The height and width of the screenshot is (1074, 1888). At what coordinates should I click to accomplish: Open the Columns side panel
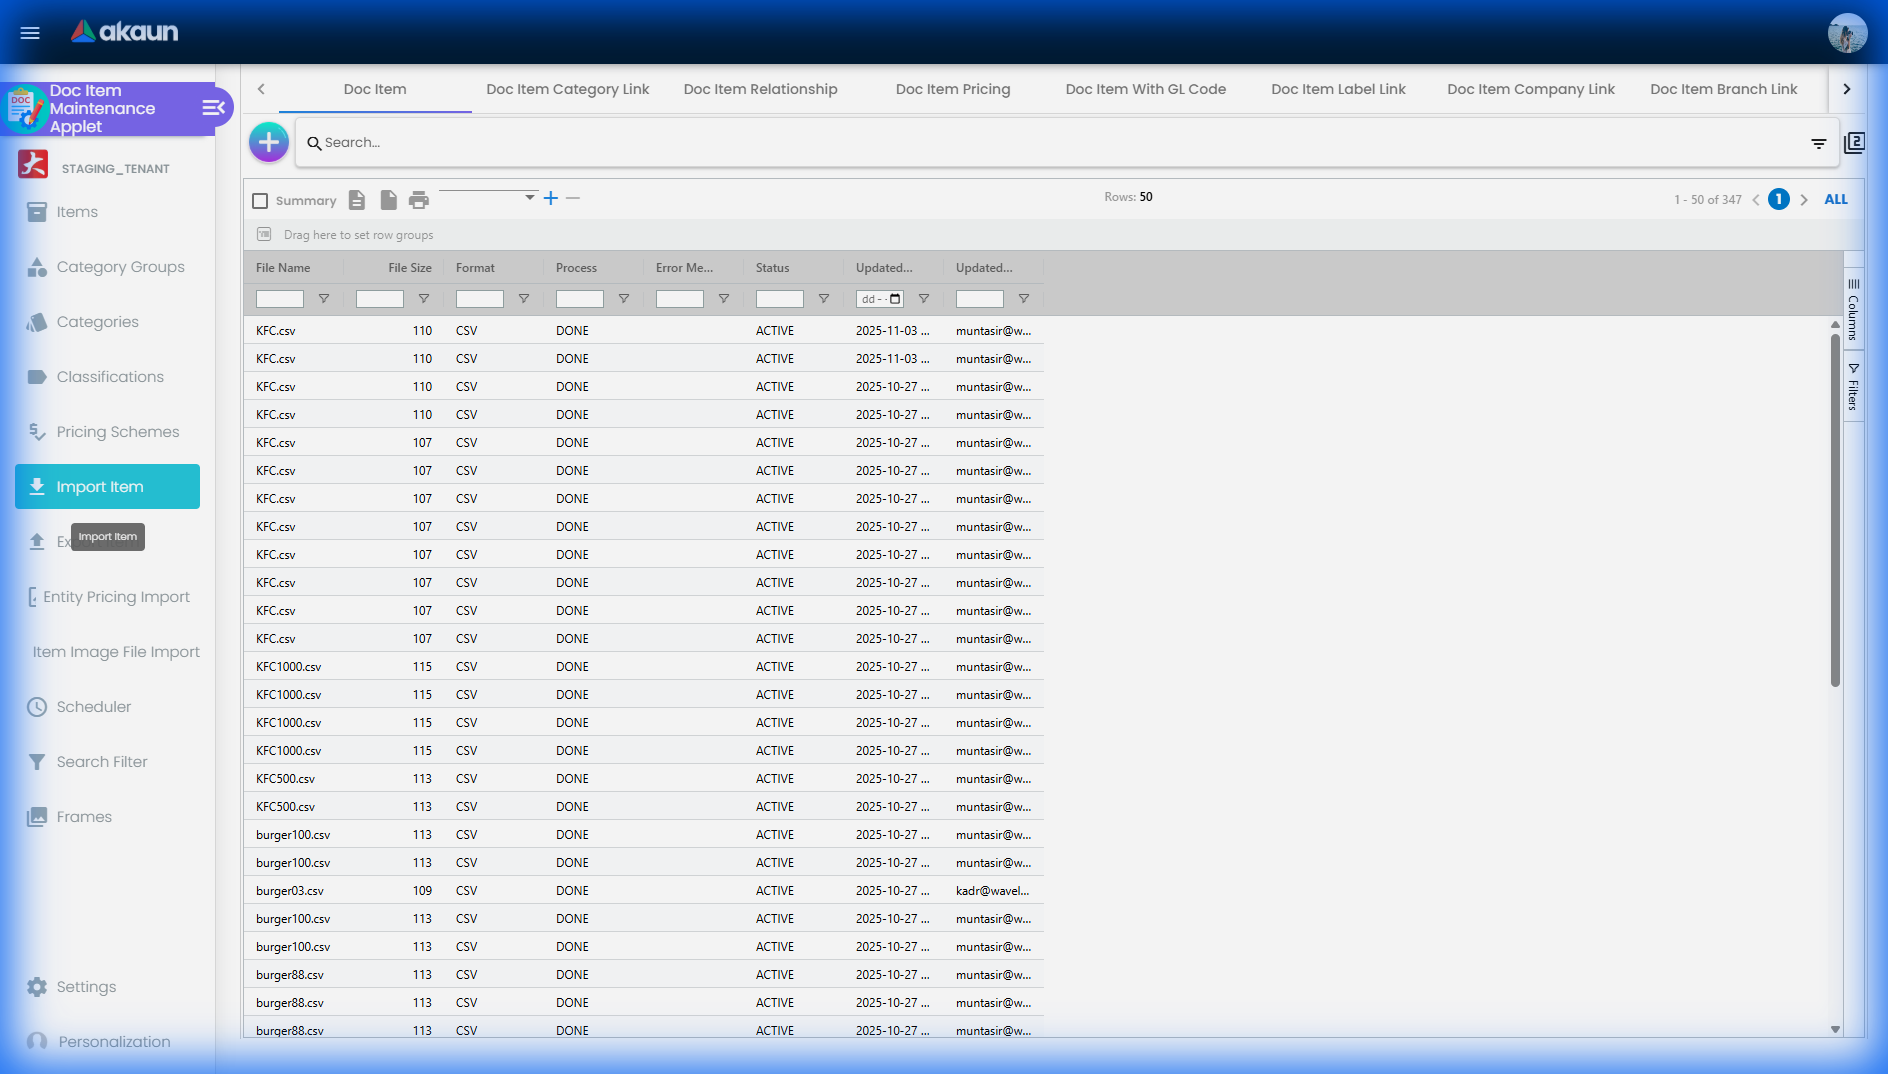point(1853,310)
